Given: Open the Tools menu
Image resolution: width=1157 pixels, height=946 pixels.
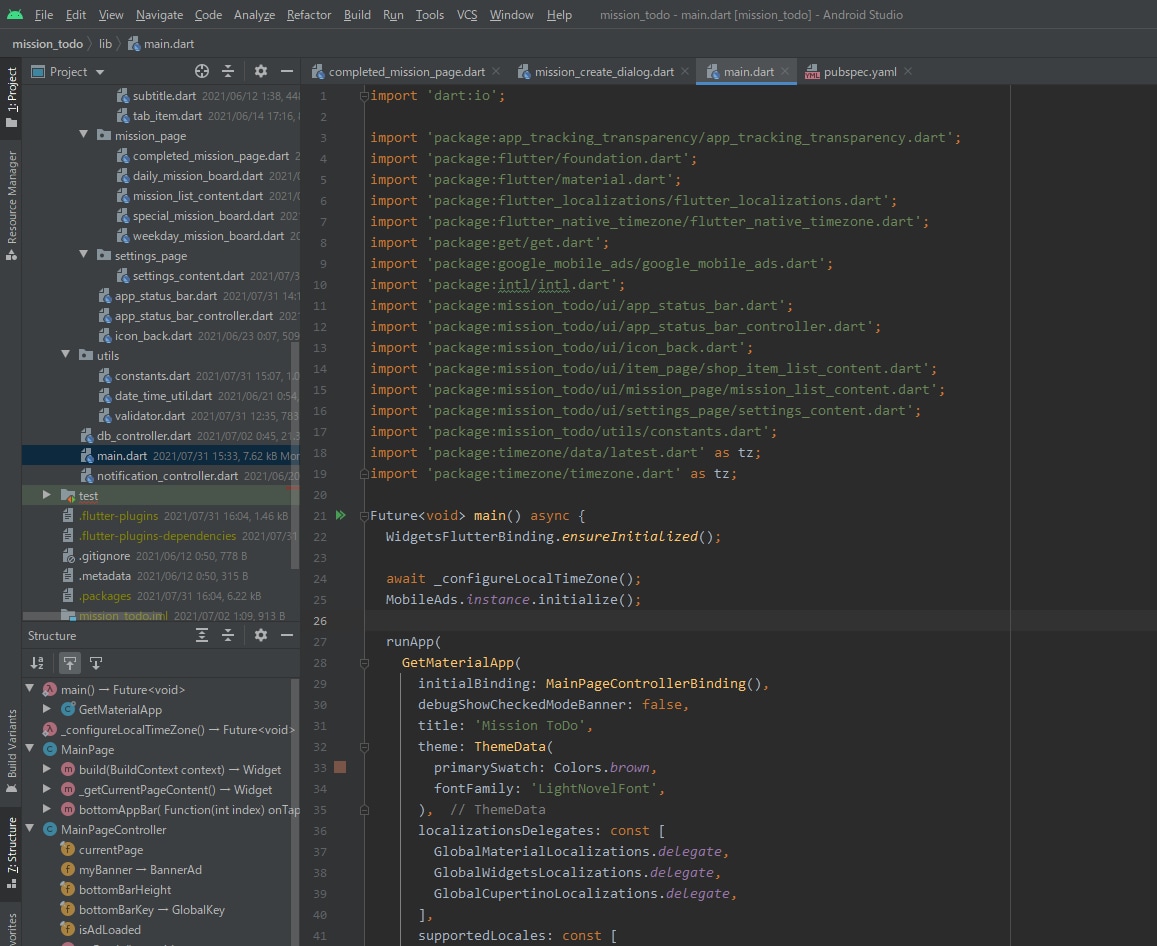Looking at the screenshot, I should (x=429, y=15).
